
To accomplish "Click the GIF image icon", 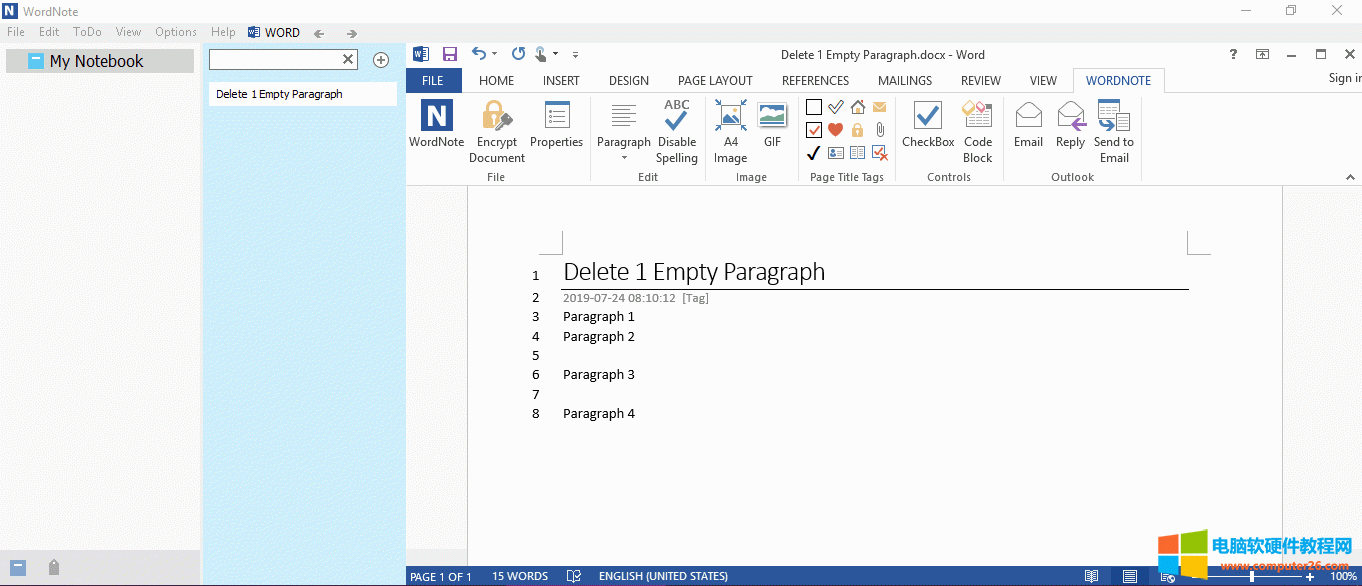I will (x=772, y=116).
